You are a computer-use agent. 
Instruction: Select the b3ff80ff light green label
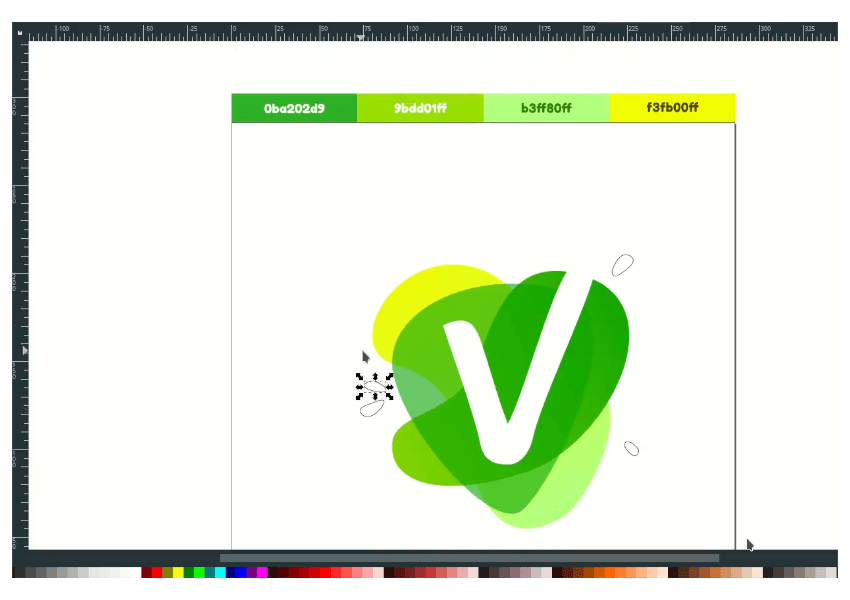click(546, 108)
